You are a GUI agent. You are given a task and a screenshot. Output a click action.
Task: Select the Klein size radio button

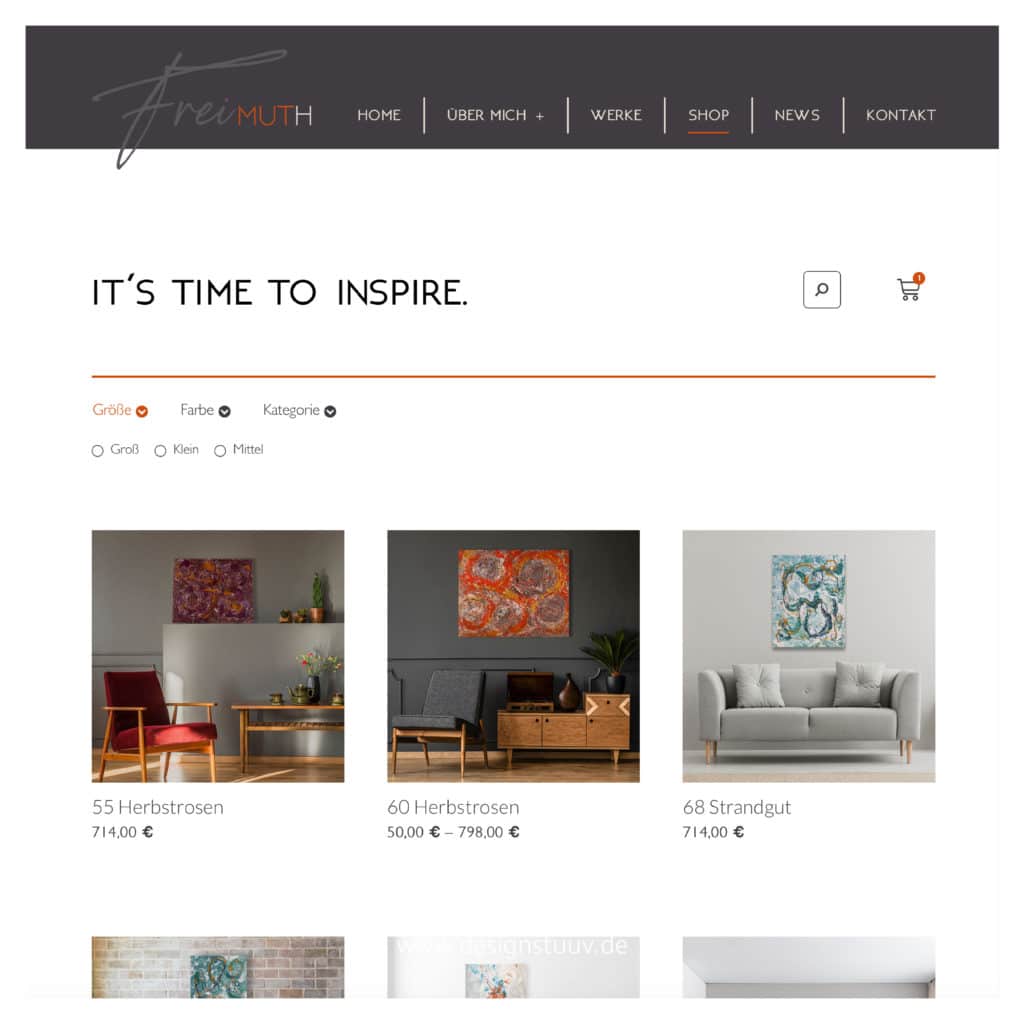pos(160,451)
